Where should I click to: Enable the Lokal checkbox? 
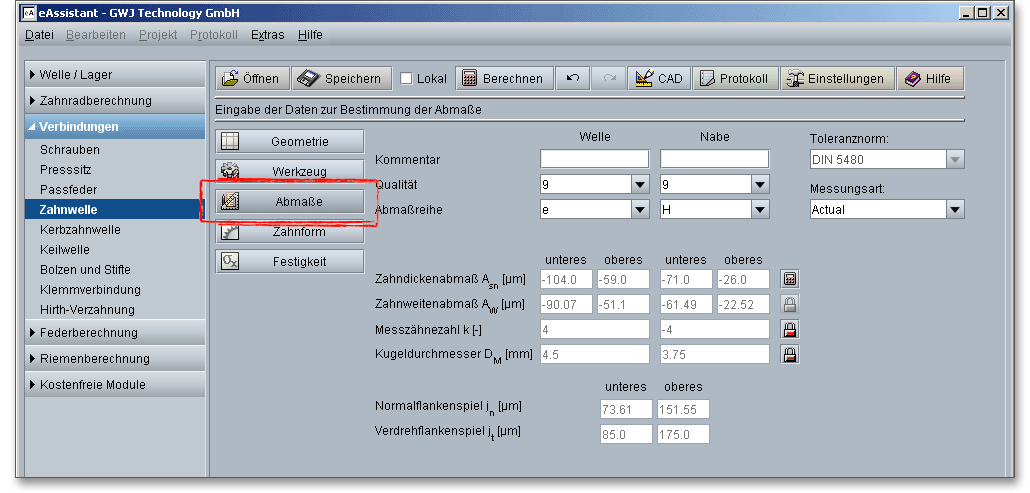coord(407,79)
